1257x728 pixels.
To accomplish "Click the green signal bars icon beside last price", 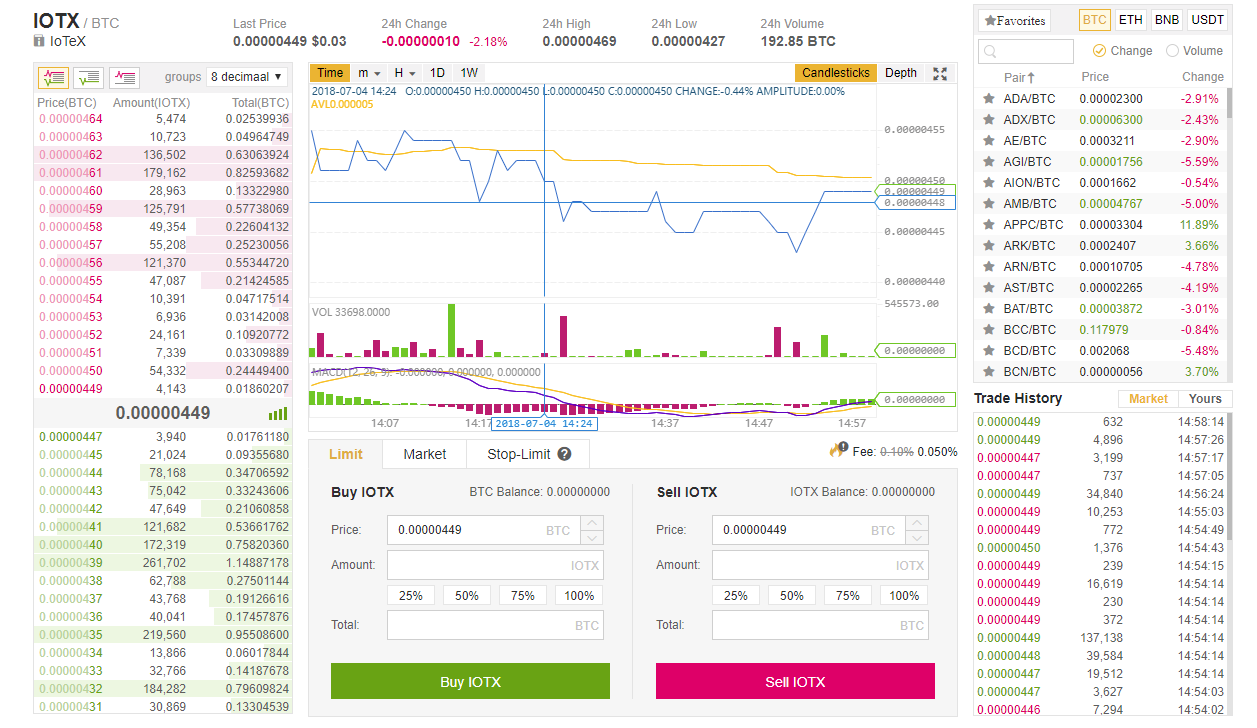I will click(277, 413).
